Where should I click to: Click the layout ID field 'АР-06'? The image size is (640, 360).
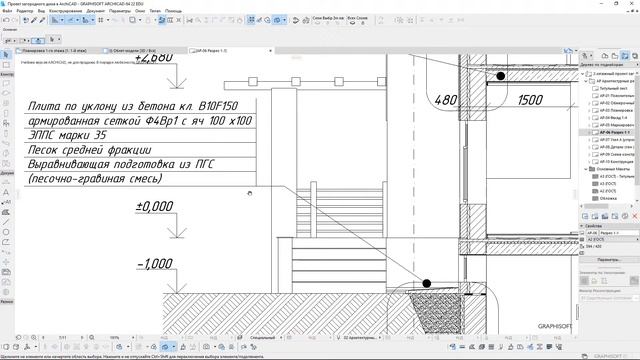[592, 233]
